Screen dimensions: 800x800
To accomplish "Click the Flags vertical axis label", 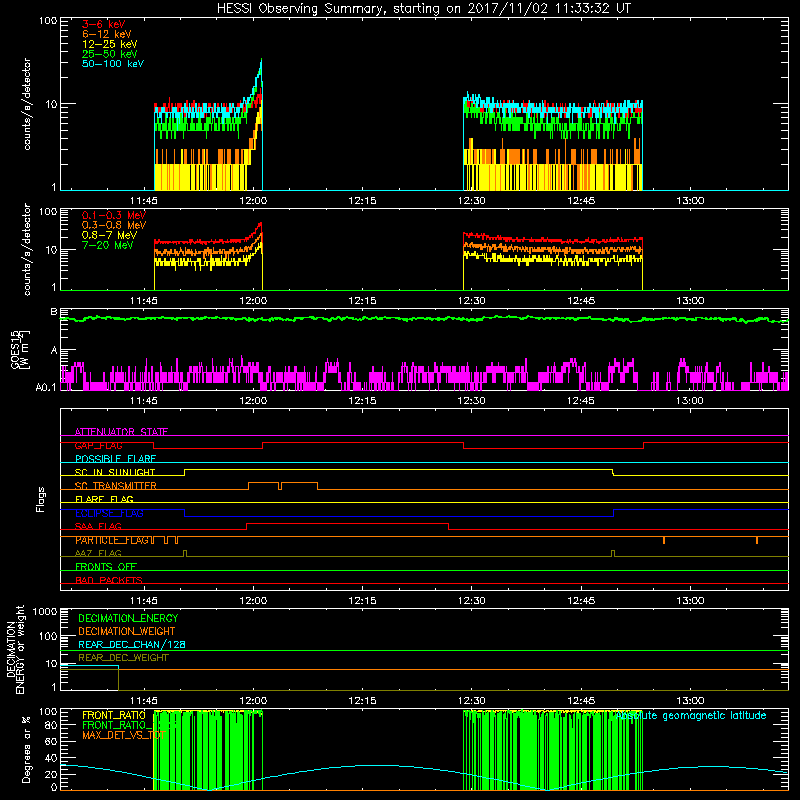I will [41, 499].
